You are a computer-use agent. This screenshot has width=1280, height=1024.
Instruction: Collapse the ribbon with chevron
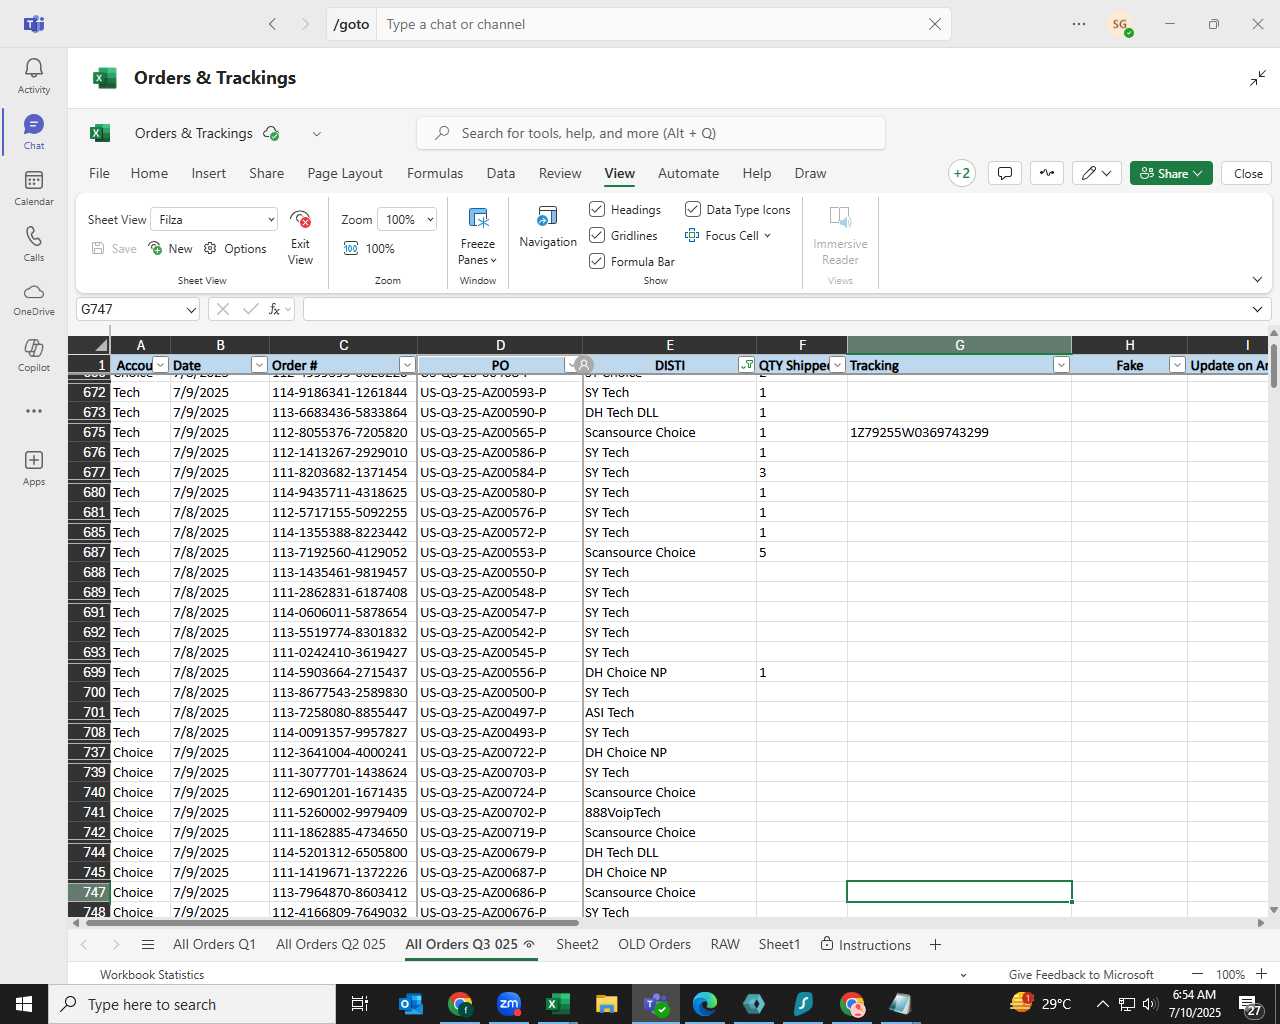click(x=1257, y=280)
